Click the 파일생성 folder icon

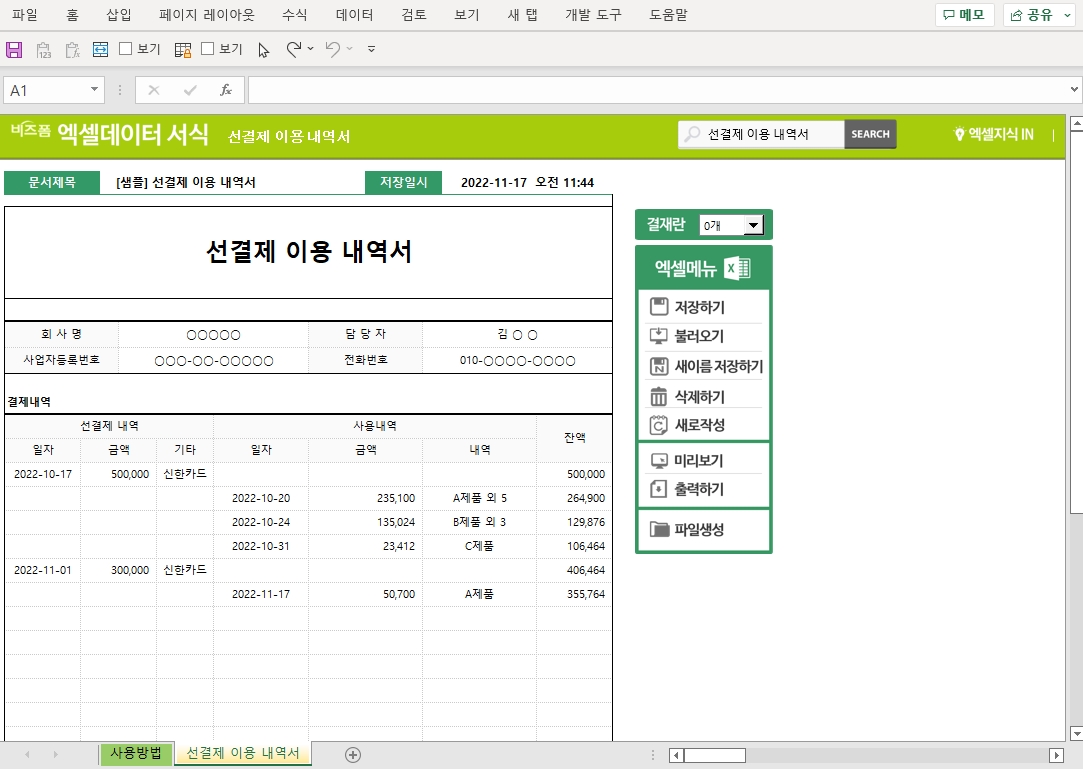[659, 530]
